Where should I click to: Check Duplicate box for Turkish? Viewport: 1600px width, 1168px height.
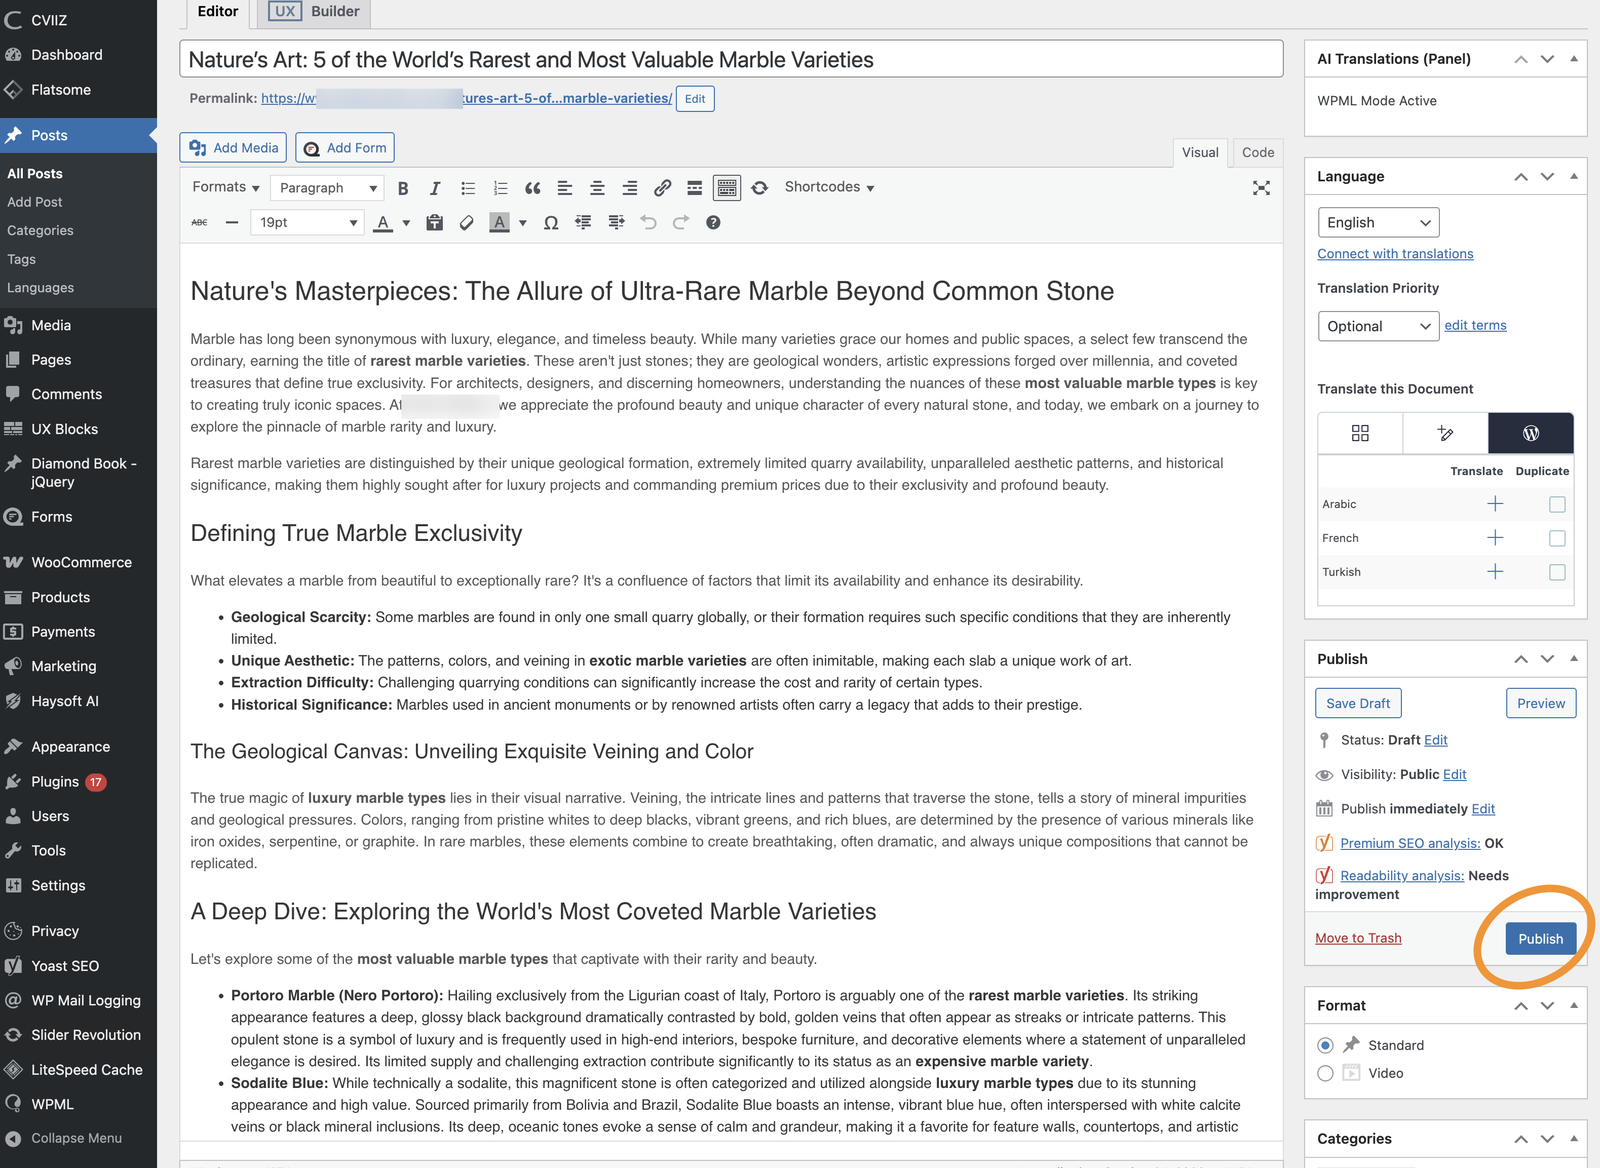click(x=1557, y=573)
